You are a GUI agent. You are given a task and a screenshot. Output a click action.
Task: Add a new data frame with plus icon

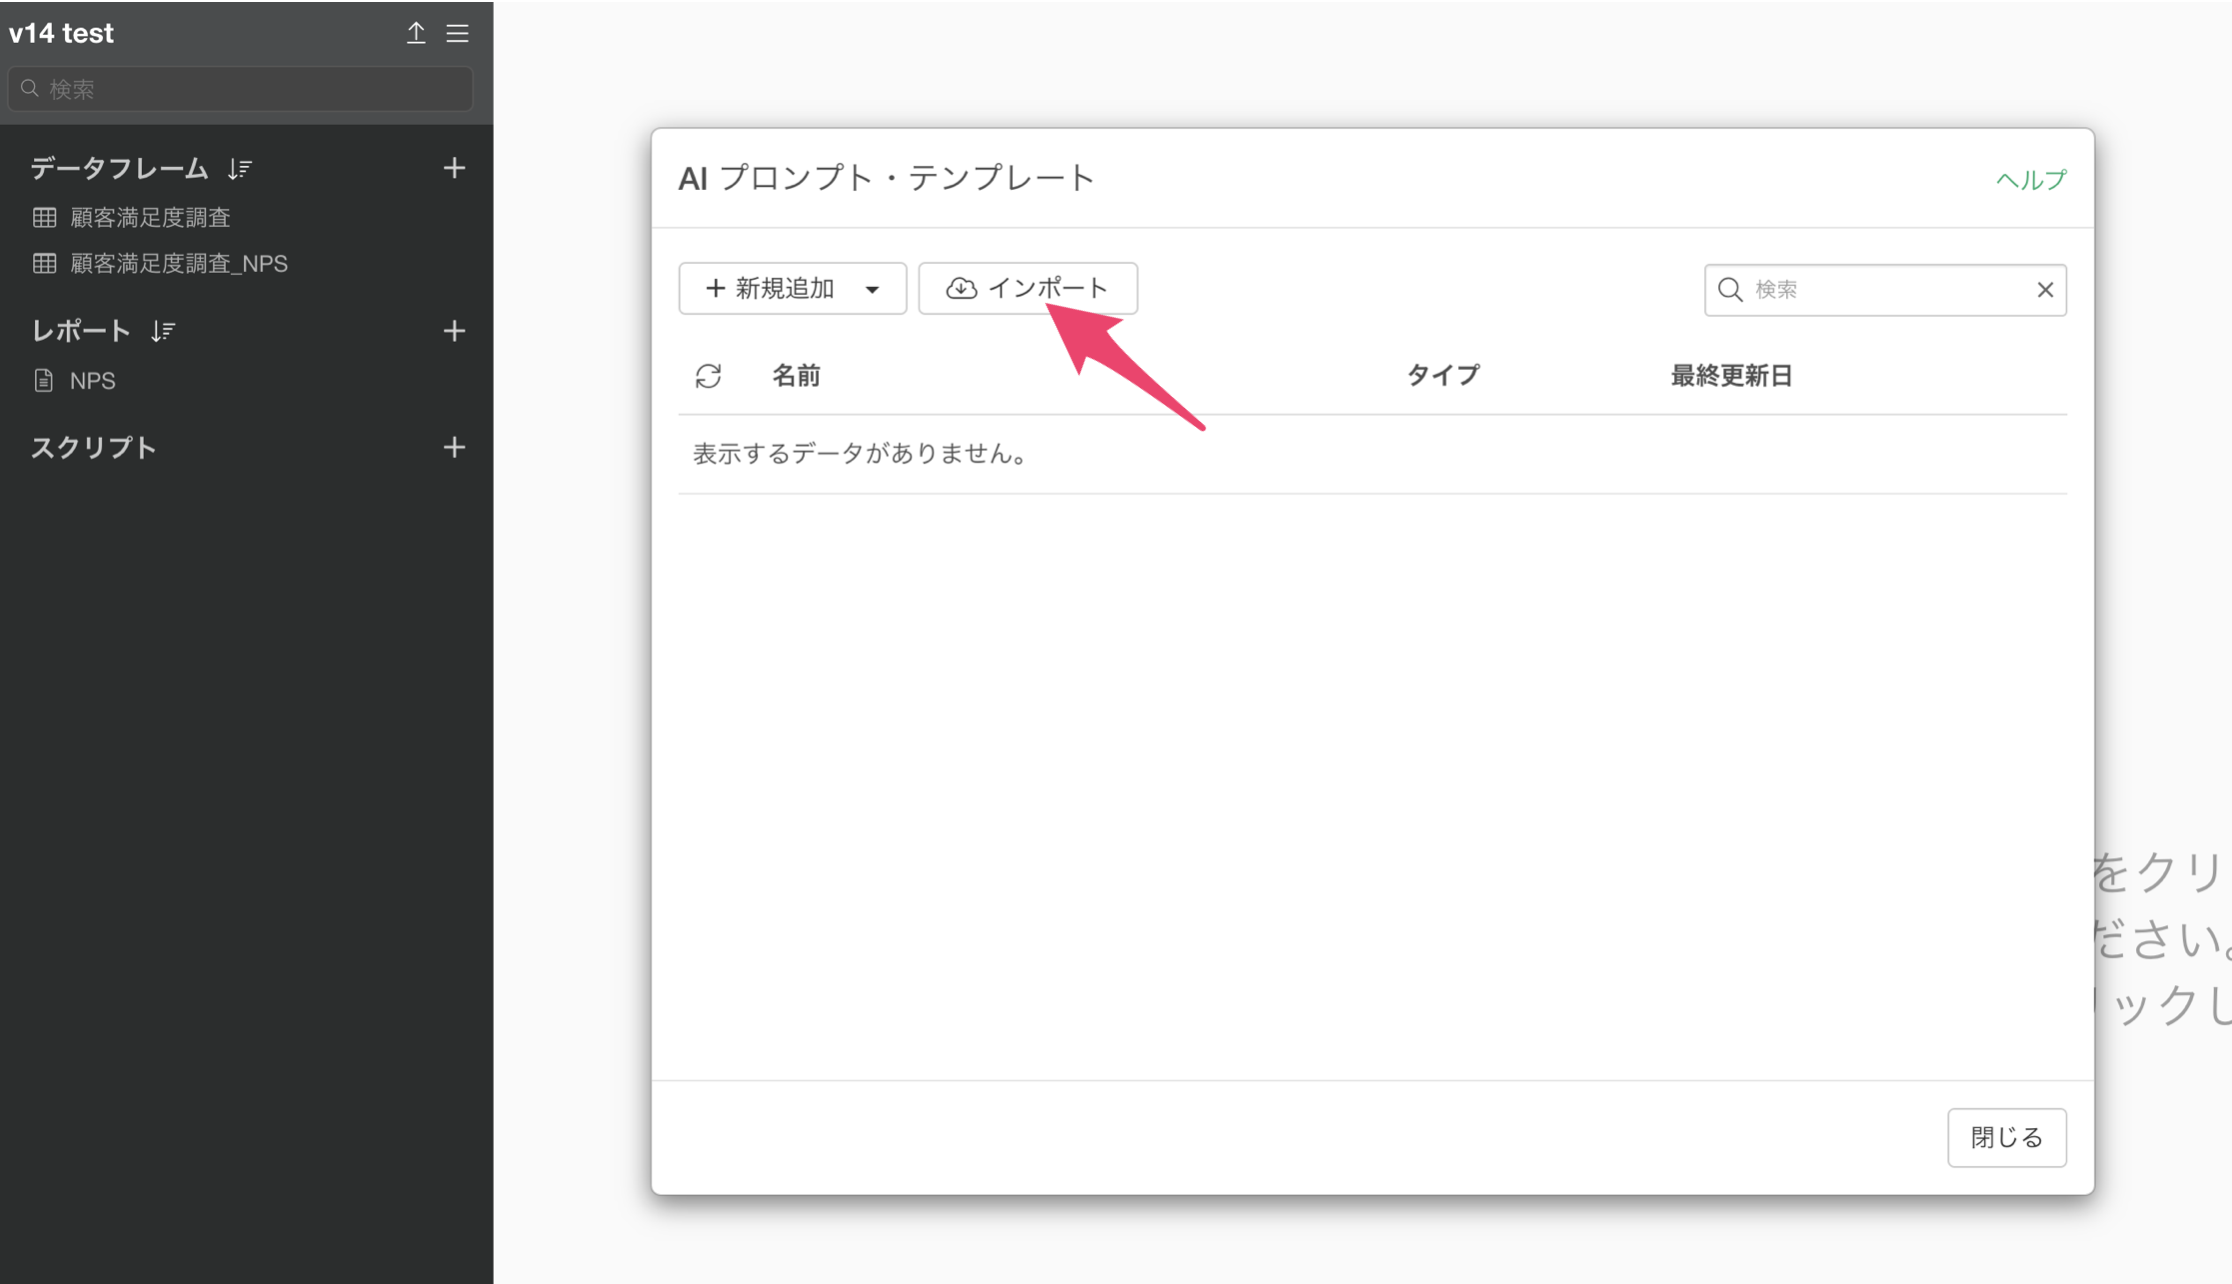(454, 168)
